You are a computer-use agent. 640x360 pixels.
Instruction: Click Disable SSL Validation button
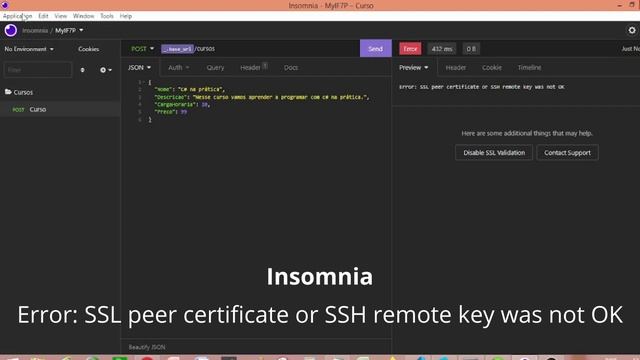494,153
